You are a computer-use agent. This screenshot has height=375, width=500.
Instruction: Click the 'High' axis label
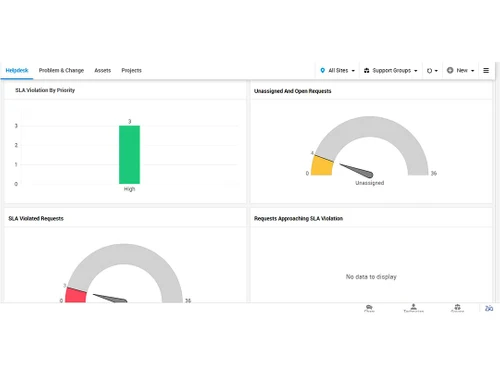click(129, 189)
